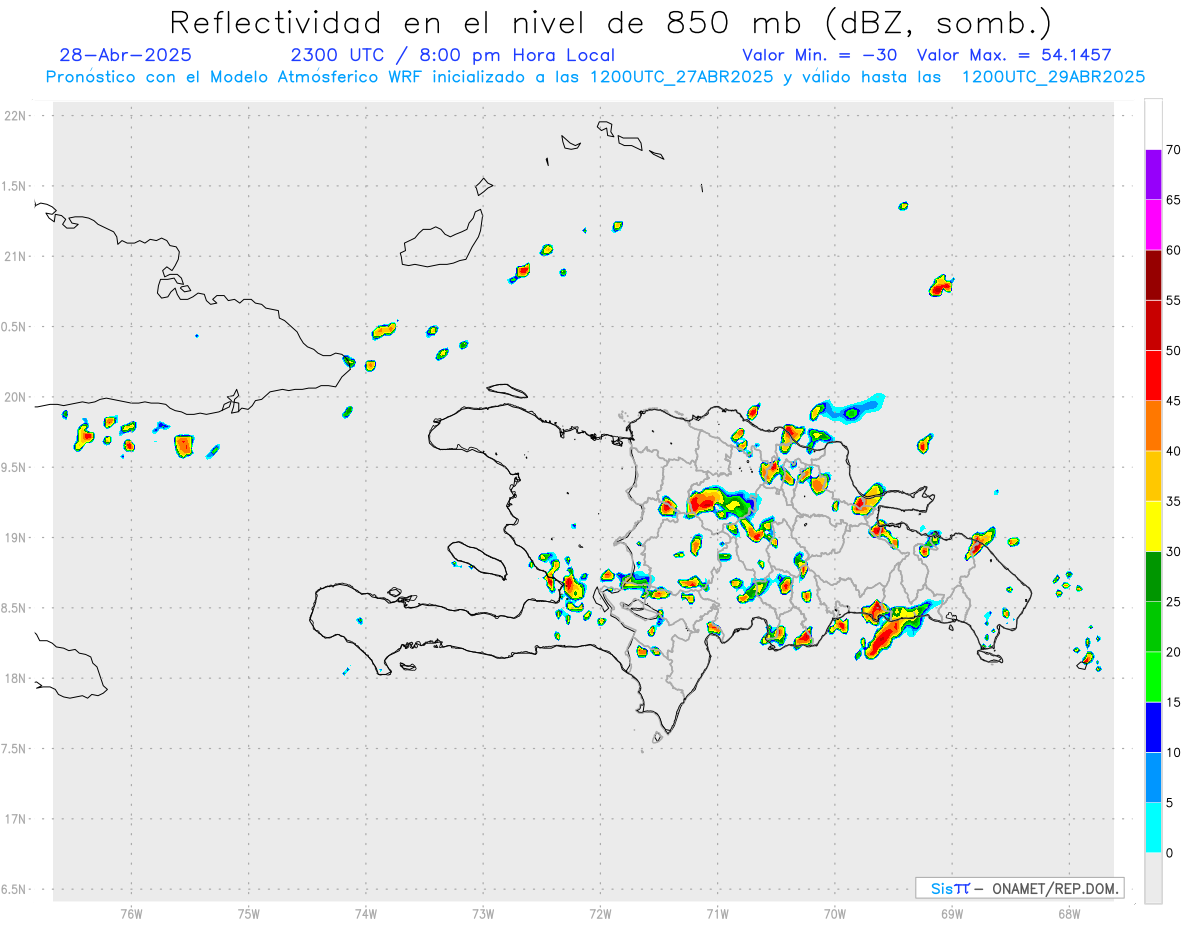This screenshot has width=1200, height=927.
Task: Click the colorbar value label '55'
Action: [1174, 300]
